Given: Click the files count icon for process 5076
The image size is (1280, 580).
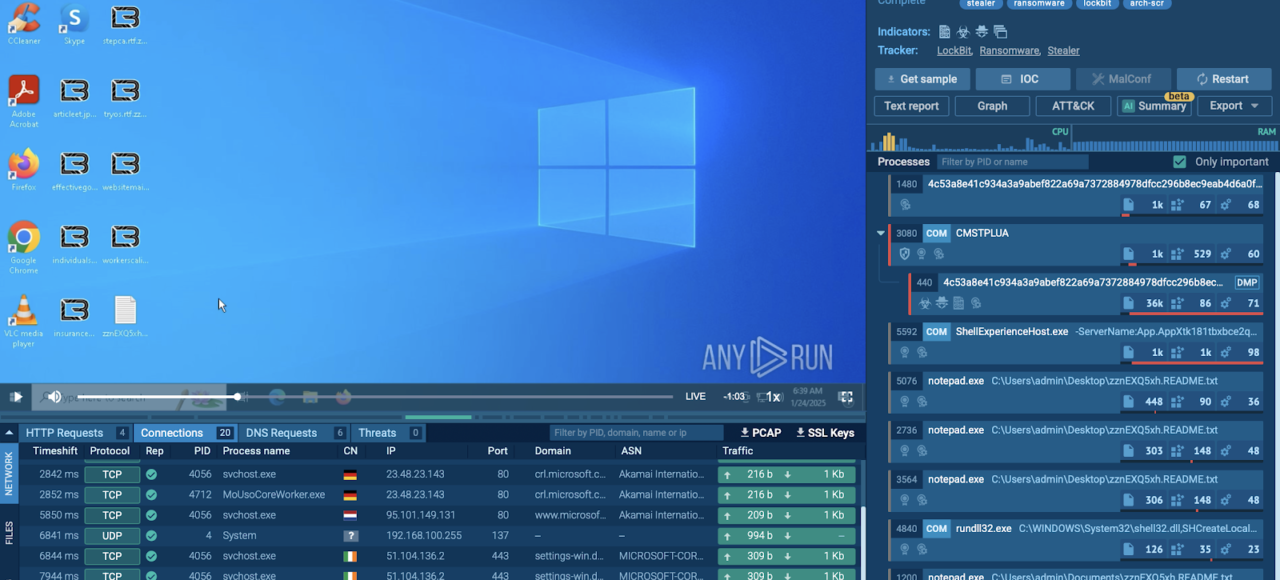Looking at the screenshot, I should coord(1128,402).
